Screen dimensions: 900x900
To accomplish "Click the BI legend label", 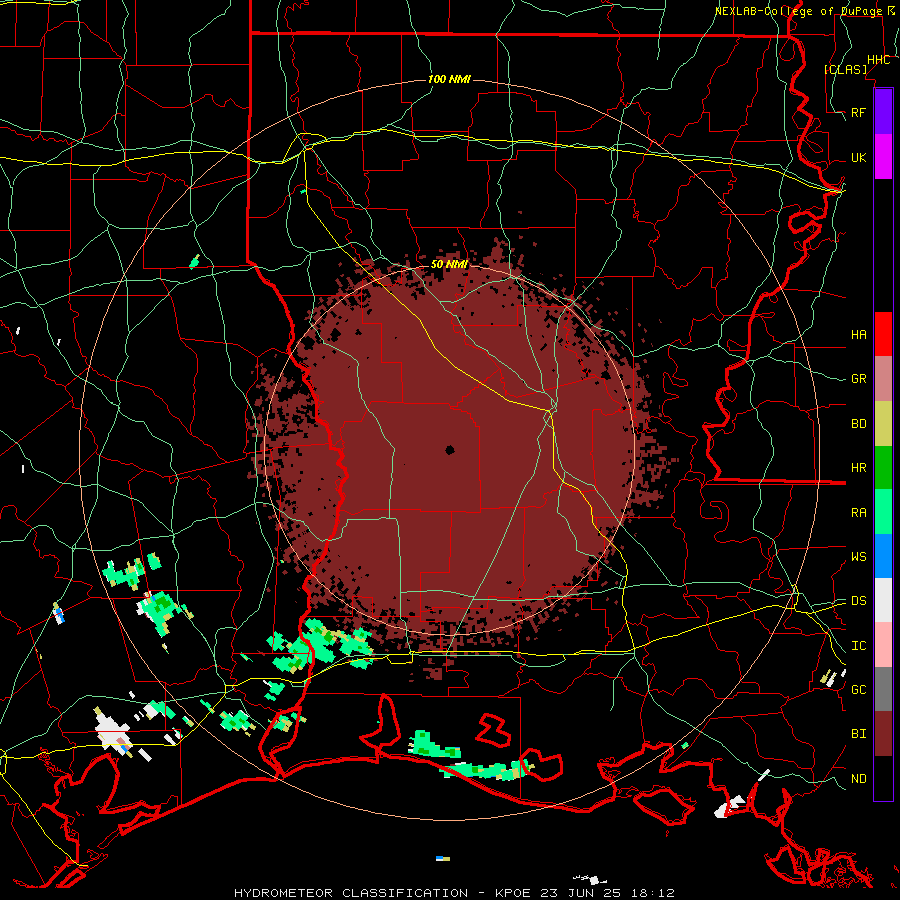I will pyautogui.click(x=859, y=734).
